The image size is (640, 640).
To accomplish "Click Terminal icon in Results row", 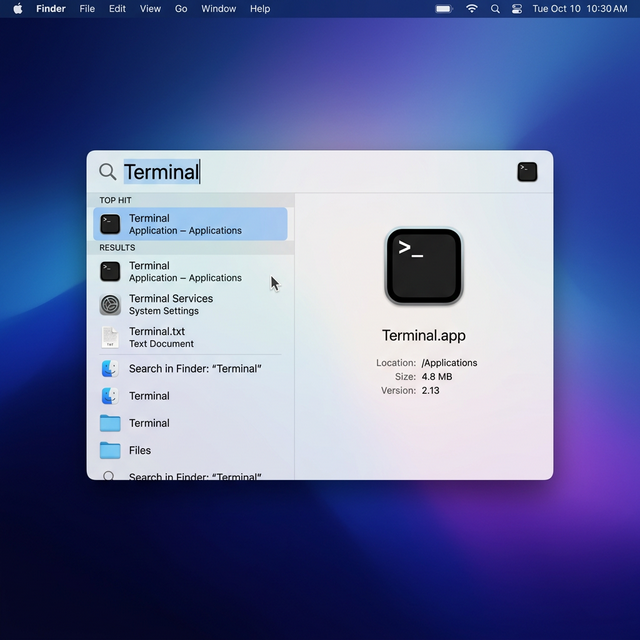I will pos(110,271).
